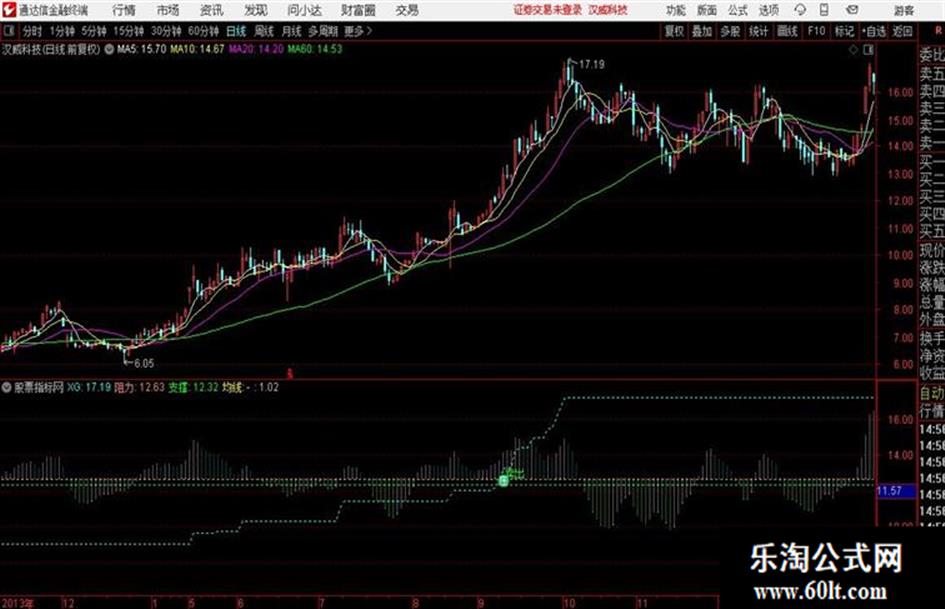Switch to 分时 chart period
This screenshot has width=945, height=609.
pyautogui.click(x=32, y=31)
